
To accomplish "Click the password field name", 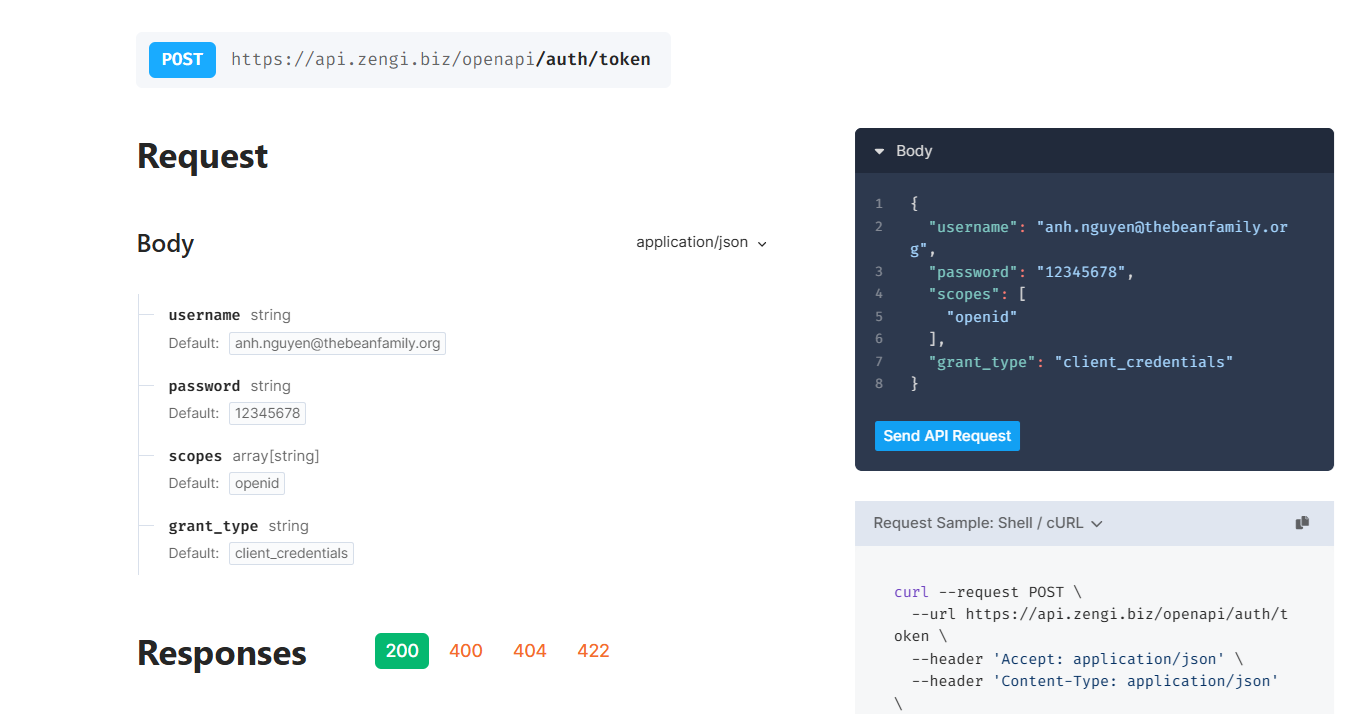I will click(x=204, y=386).
